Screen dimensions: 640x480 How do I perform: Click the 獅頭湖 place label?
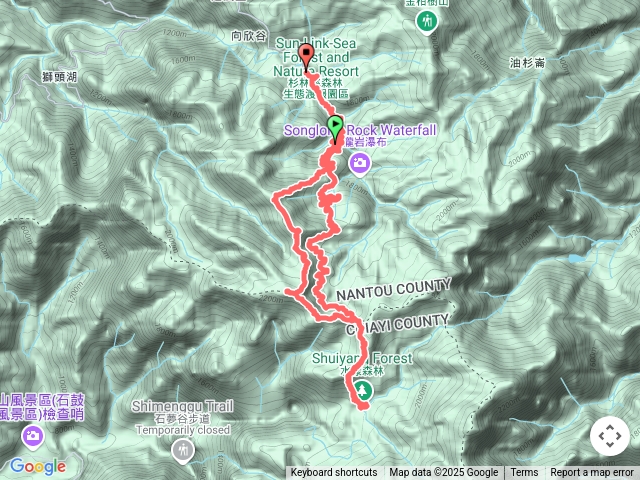click(x=60, y=76)
